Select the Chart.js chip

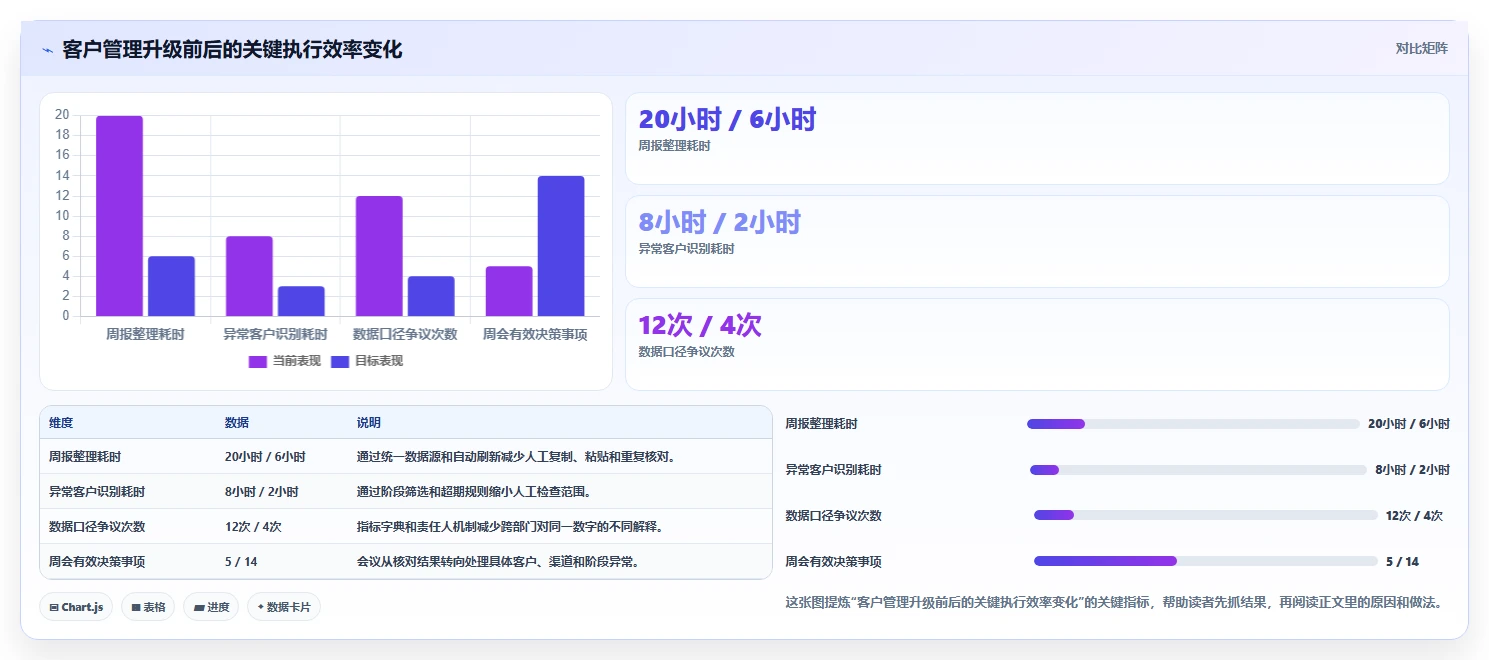tap(76, 607)
